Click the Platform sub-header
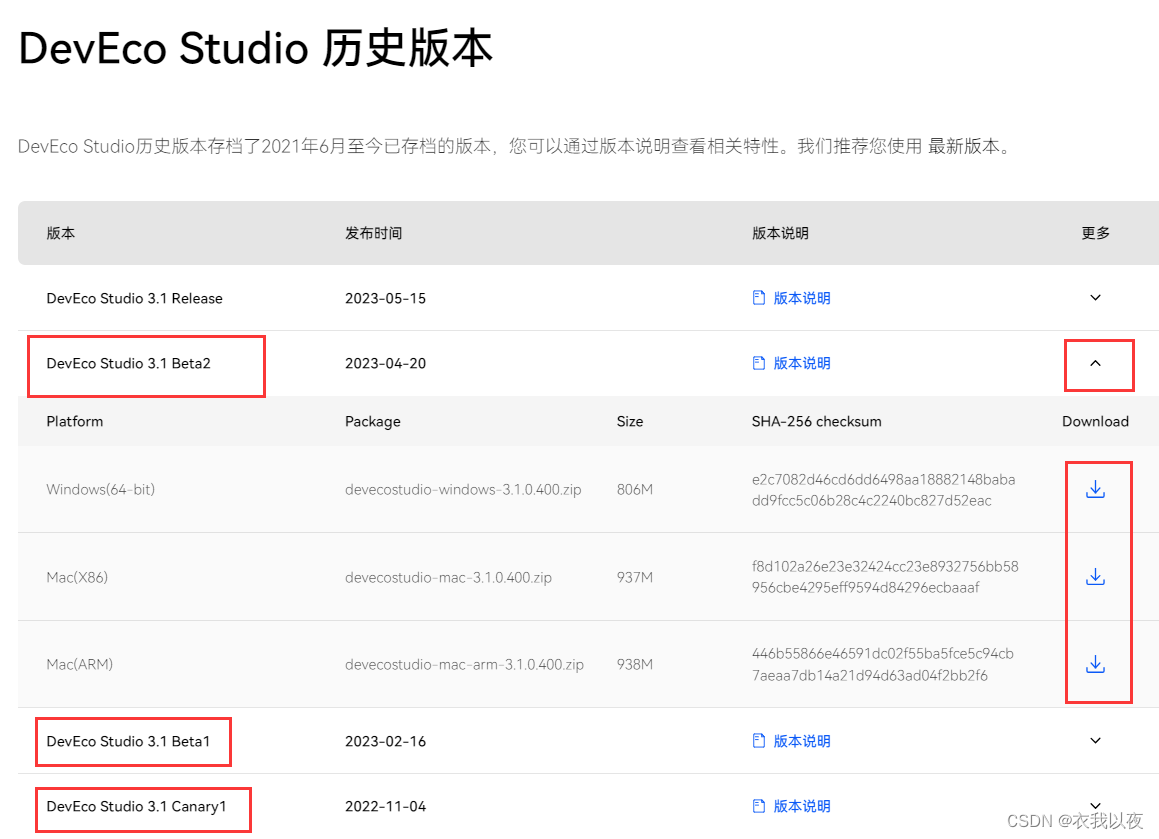Screen dimensions: 1159x839 tap(75, 421)
